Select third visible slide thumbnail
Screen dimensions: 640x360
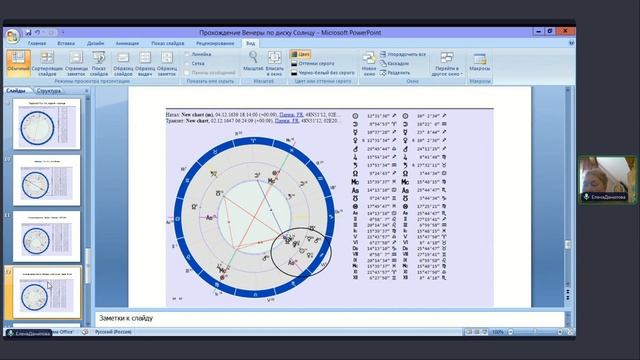47,236
